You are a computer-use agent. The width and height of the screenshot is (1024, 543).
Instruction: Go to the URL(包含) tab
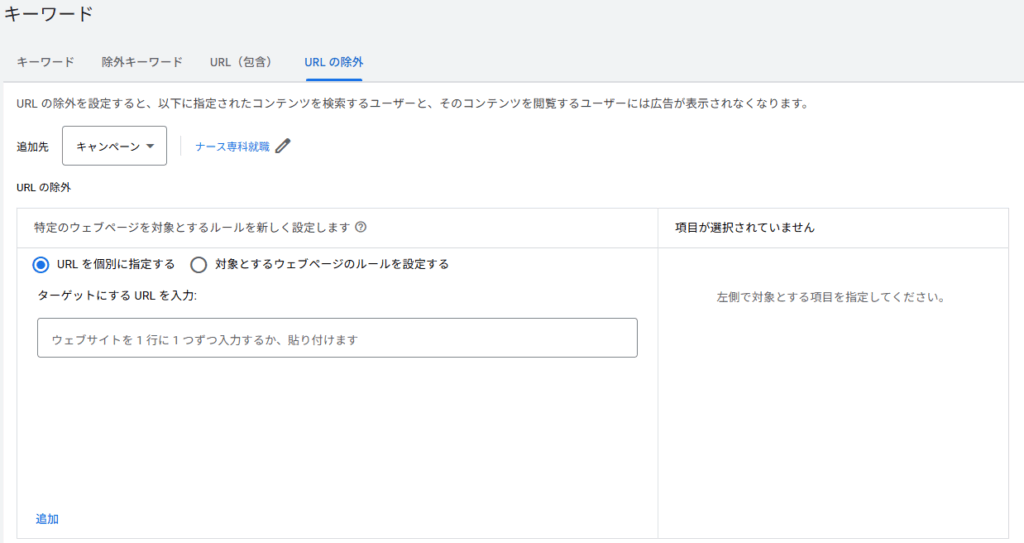(x=241, y=62)
